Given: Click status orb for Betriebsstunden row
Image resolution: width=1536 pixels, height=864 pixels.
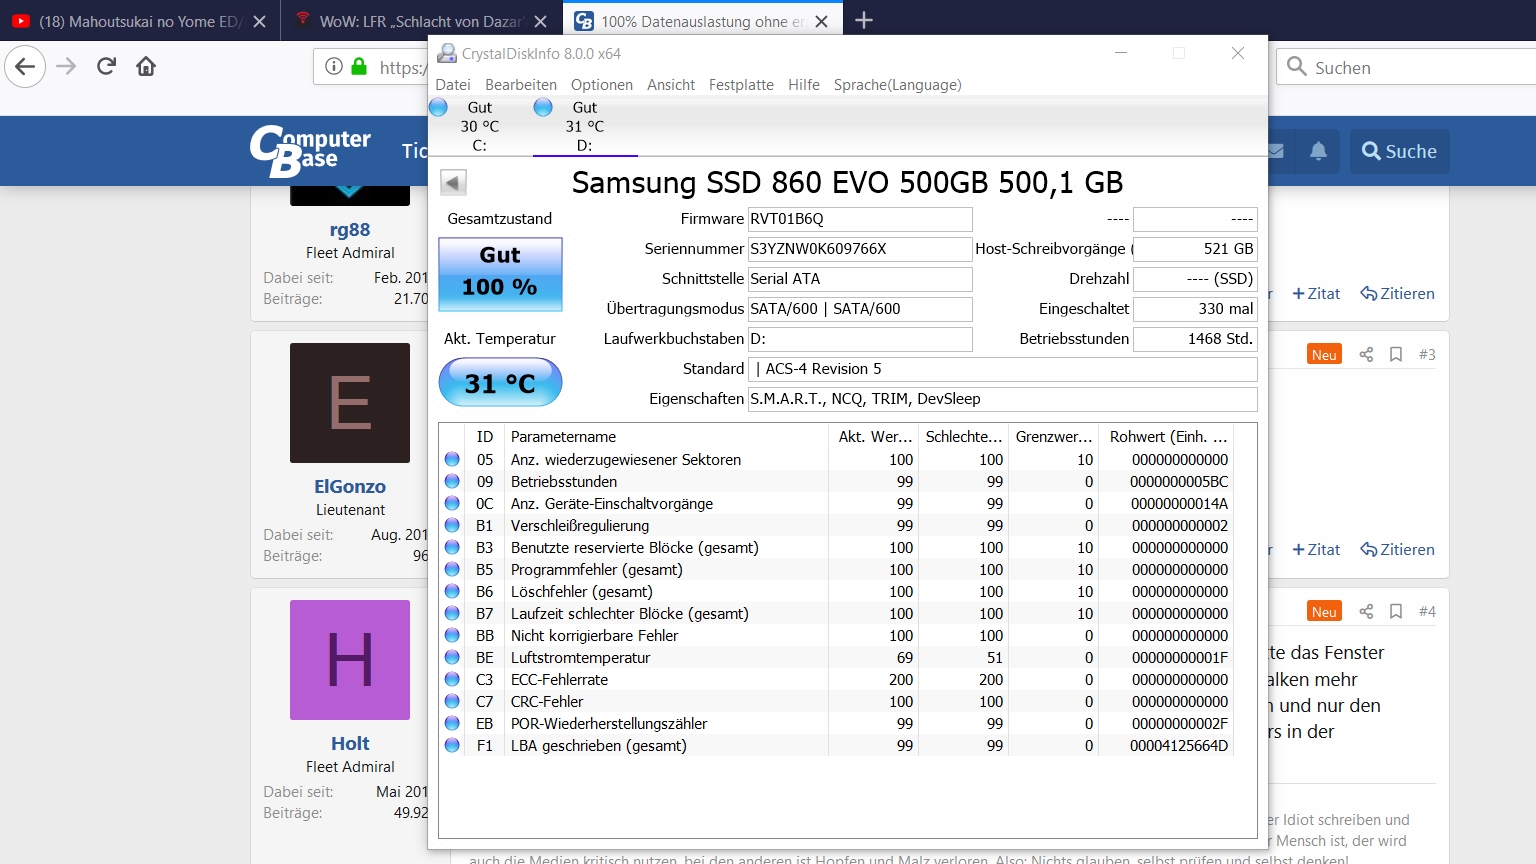Looking at the screenshot, I should click(x=452, y=482).
